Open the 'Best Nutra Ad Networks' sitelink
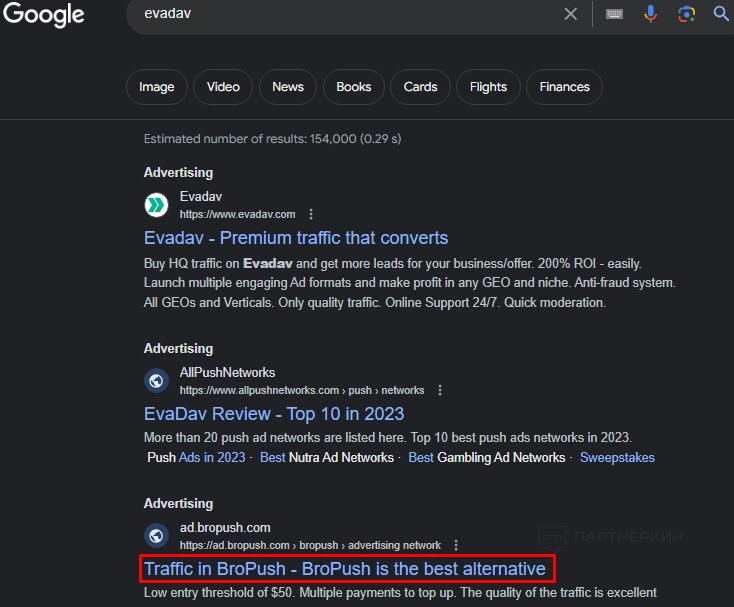Viewport: 734px width, 607px height. click(x=327, y=457)
